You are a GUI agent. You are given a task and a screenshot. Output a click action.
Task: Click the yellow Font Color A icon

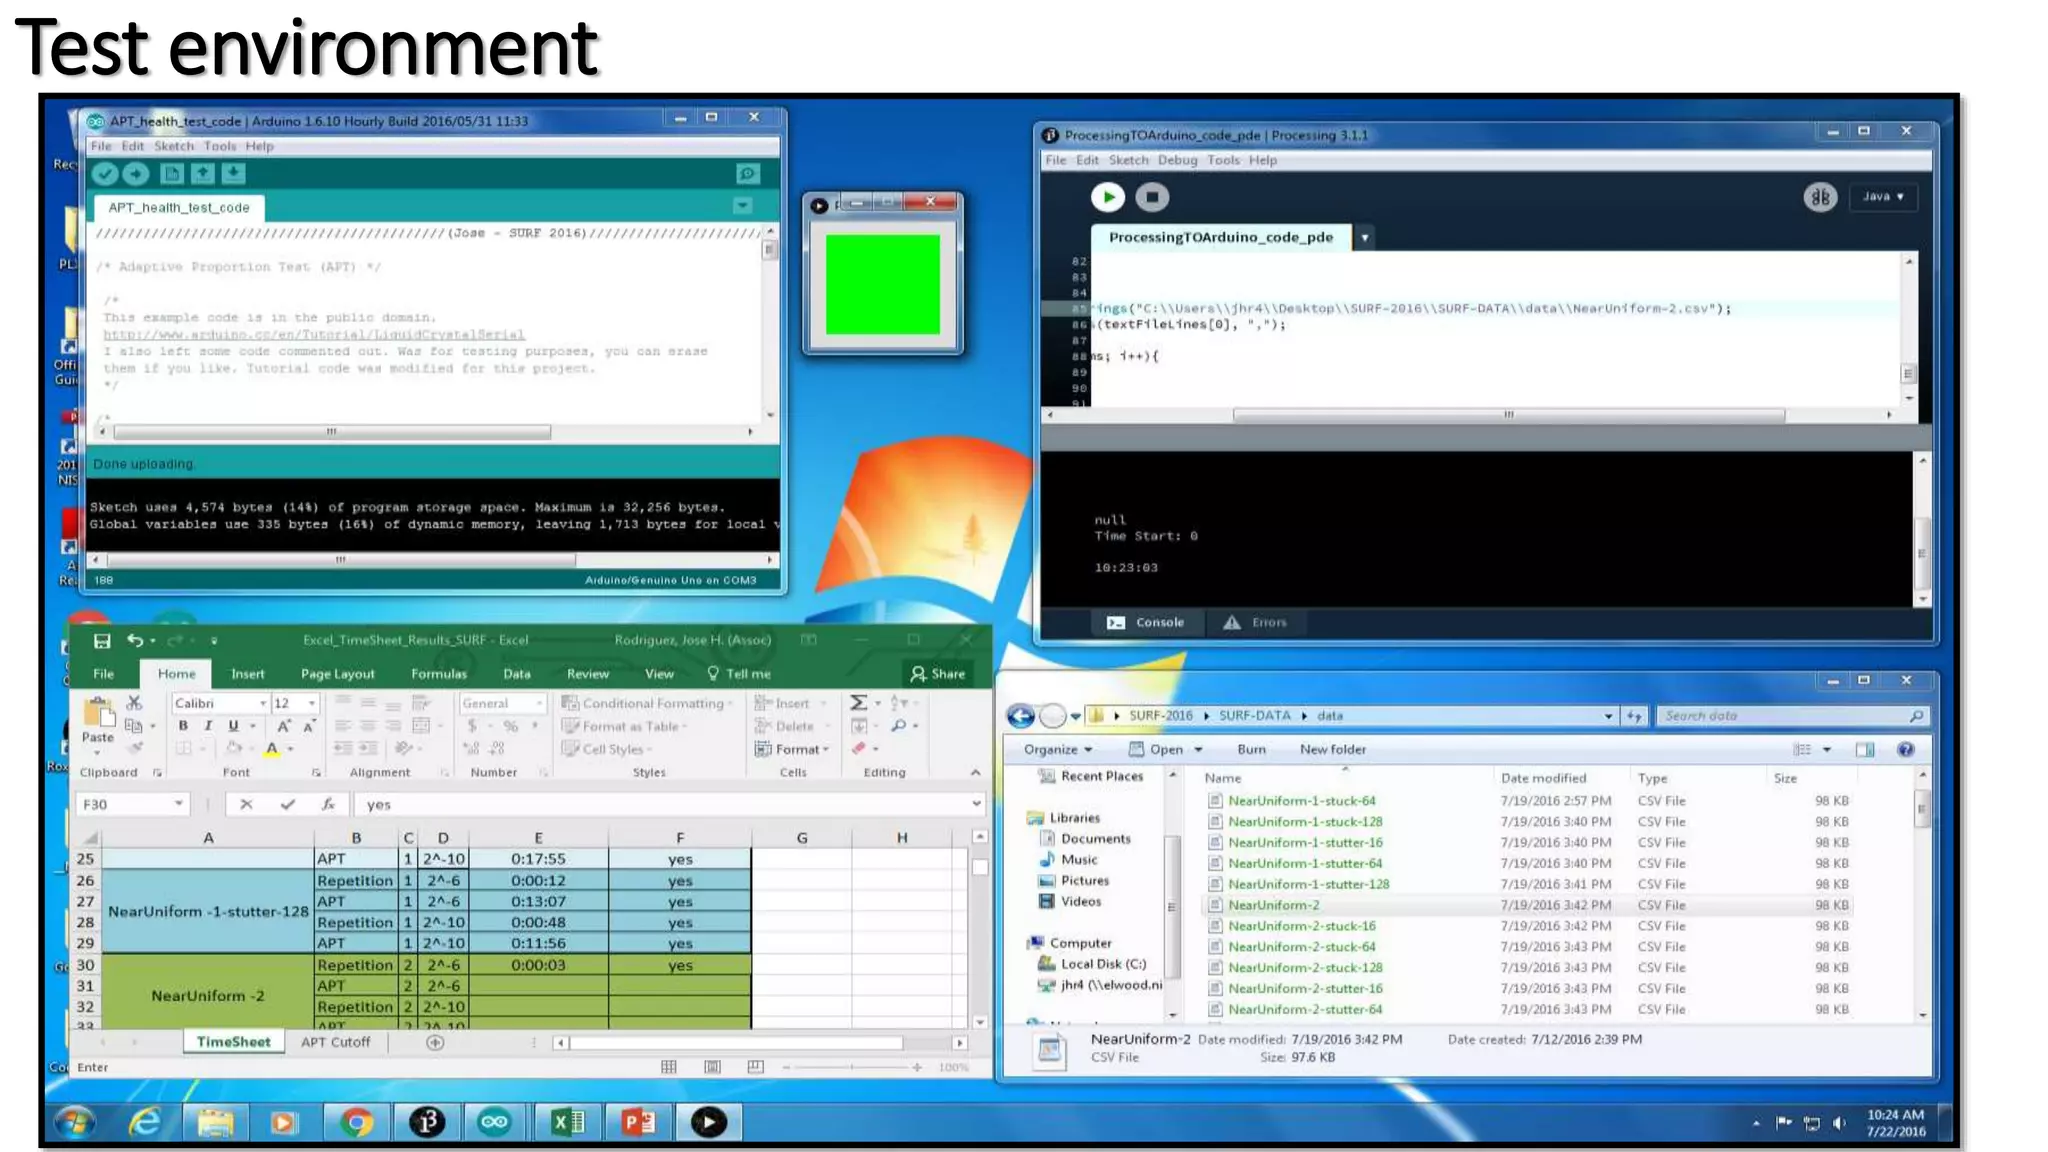click(x=271, y=748)
